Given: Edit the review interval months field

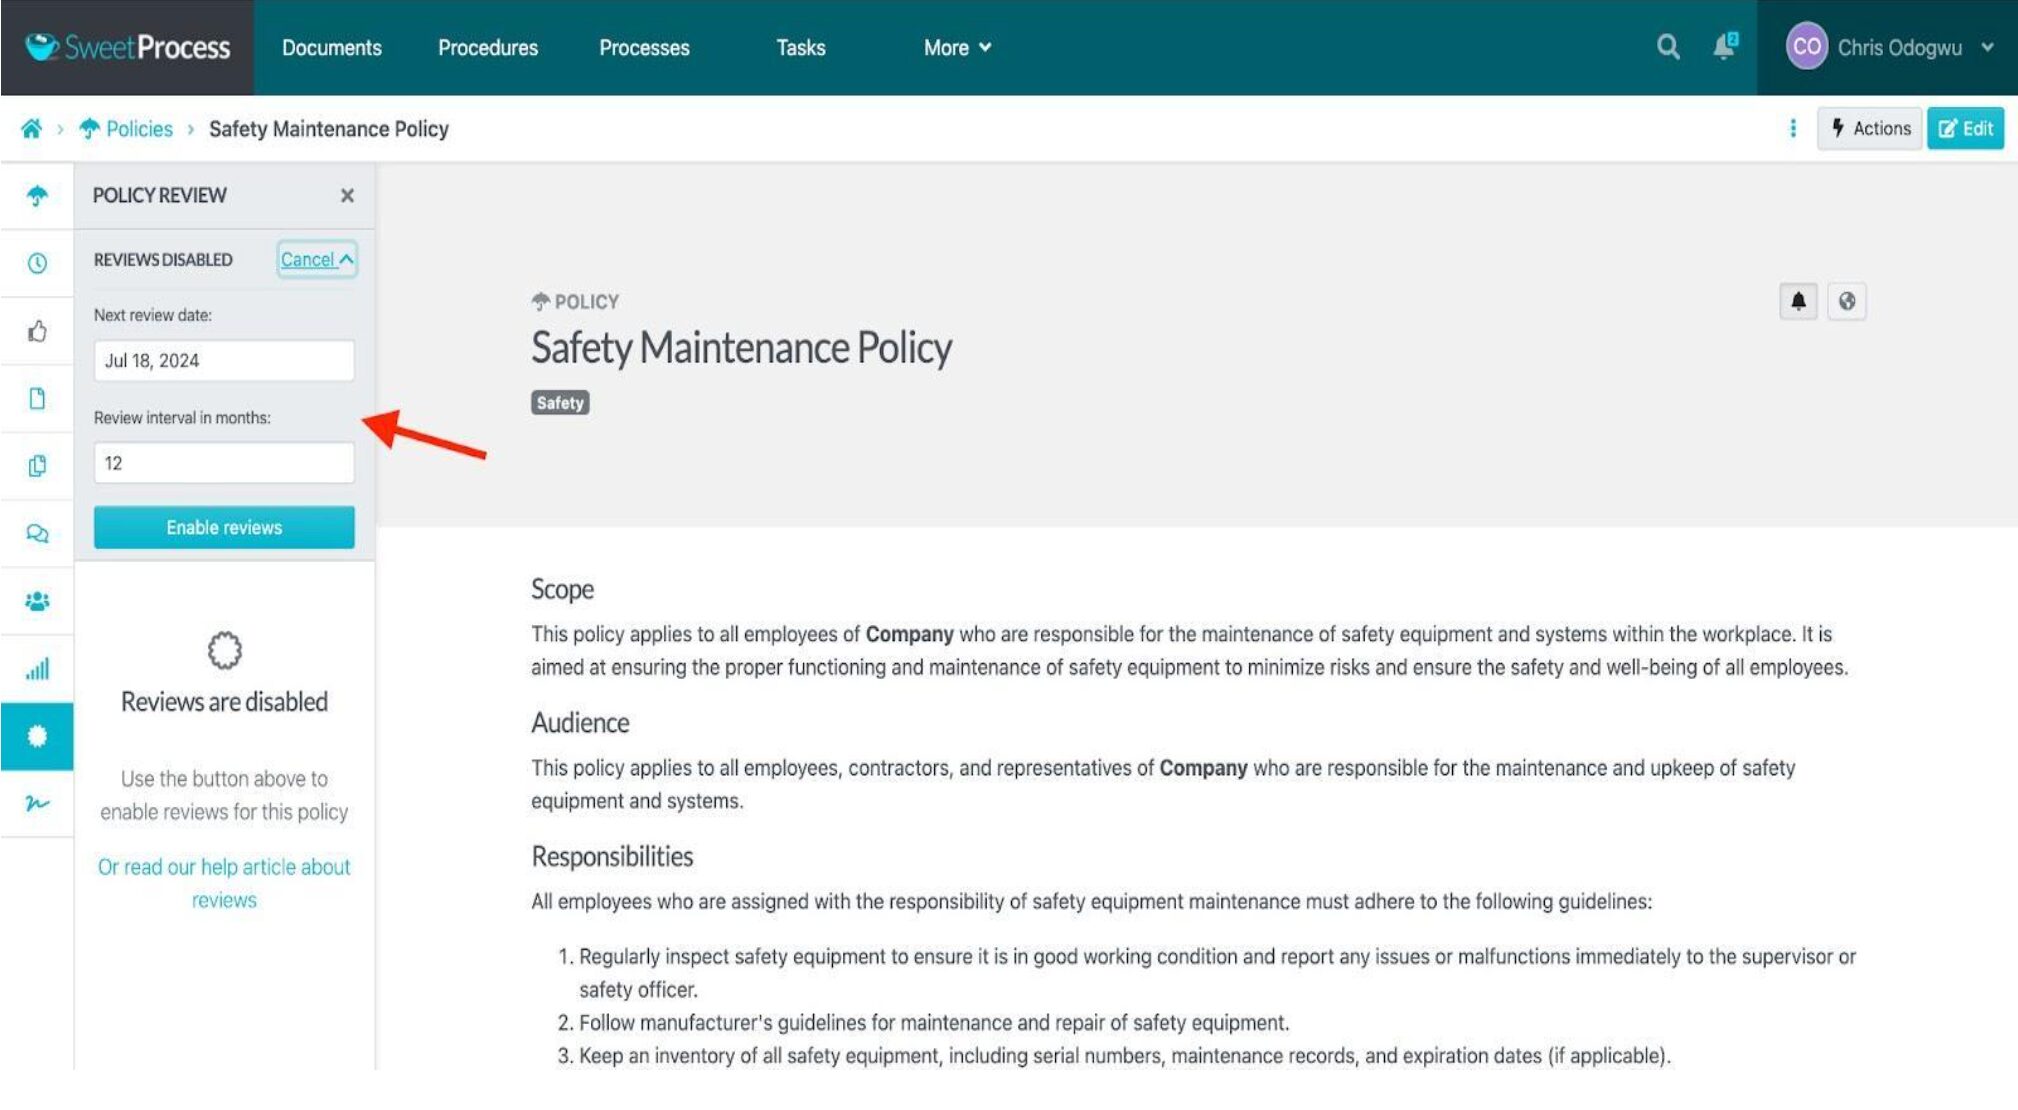Looking at the screenshot, I should click(223, 462).
